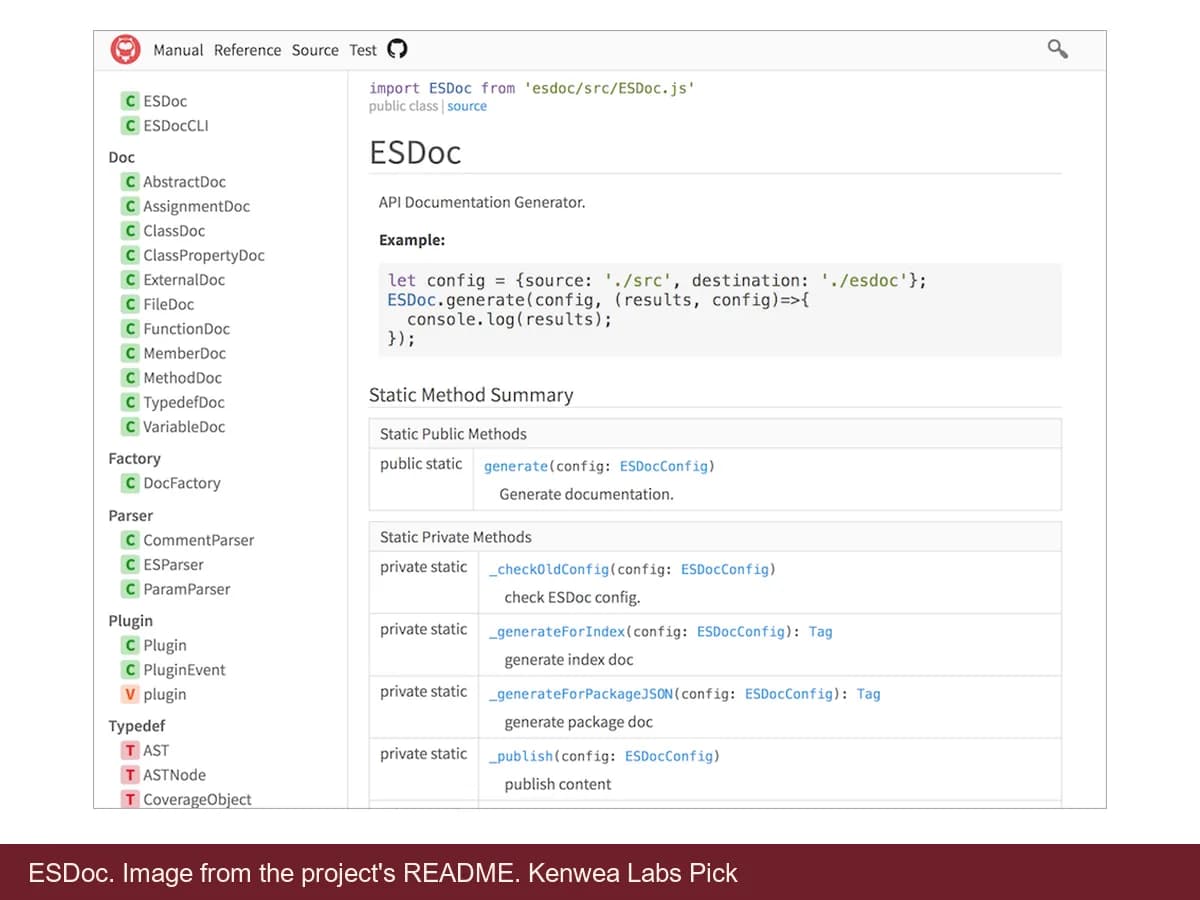Image resolution: width=1200 pixels, height=900 pixels.
Task: Open MemberDoc in the sidebar
Action: point(184,353)
